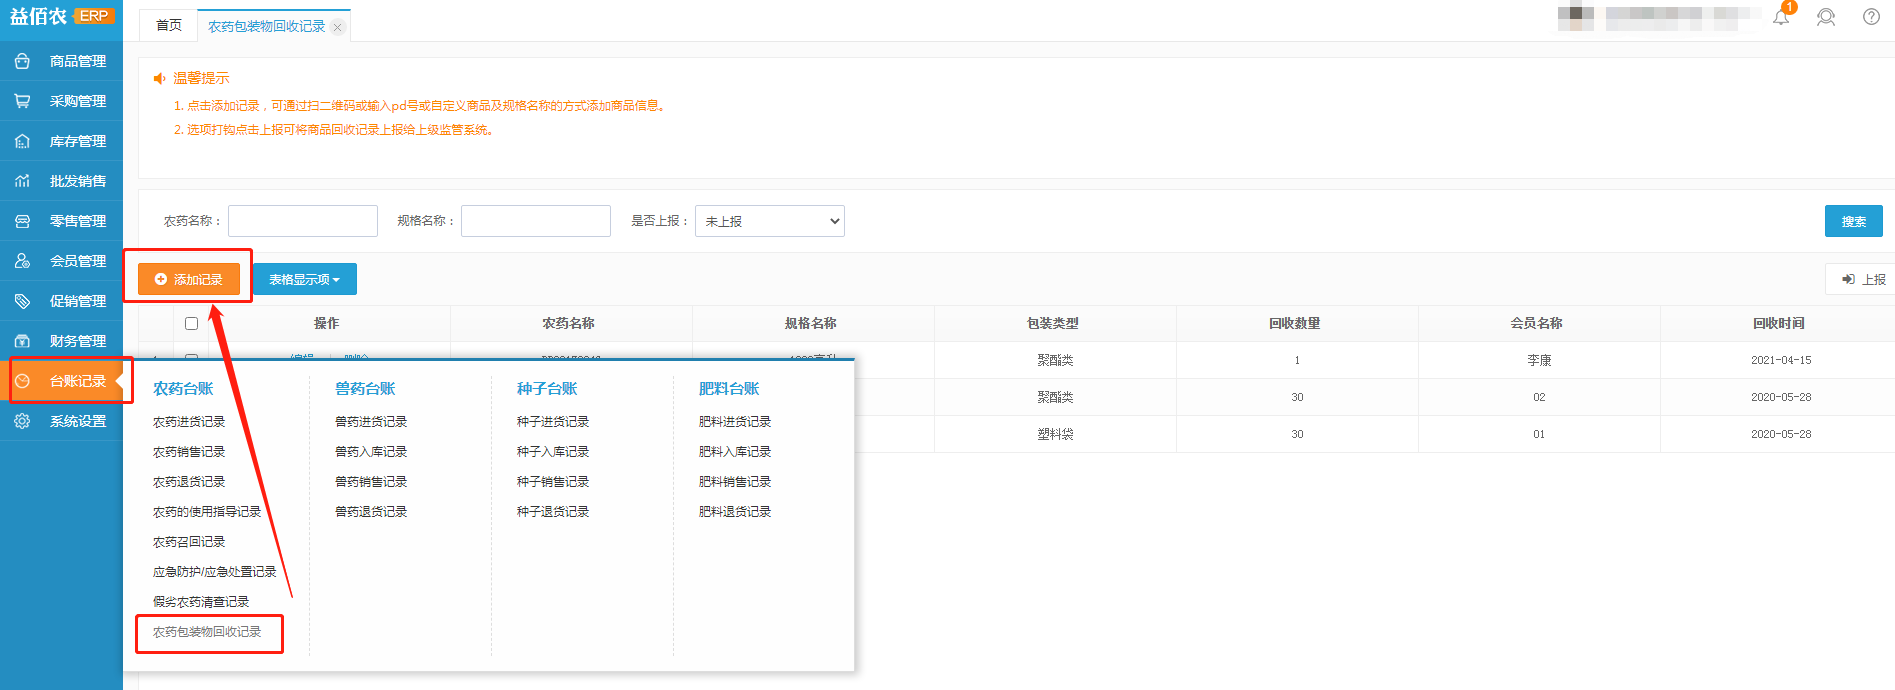Click the help question mark icon

[x=1871, y=17]
